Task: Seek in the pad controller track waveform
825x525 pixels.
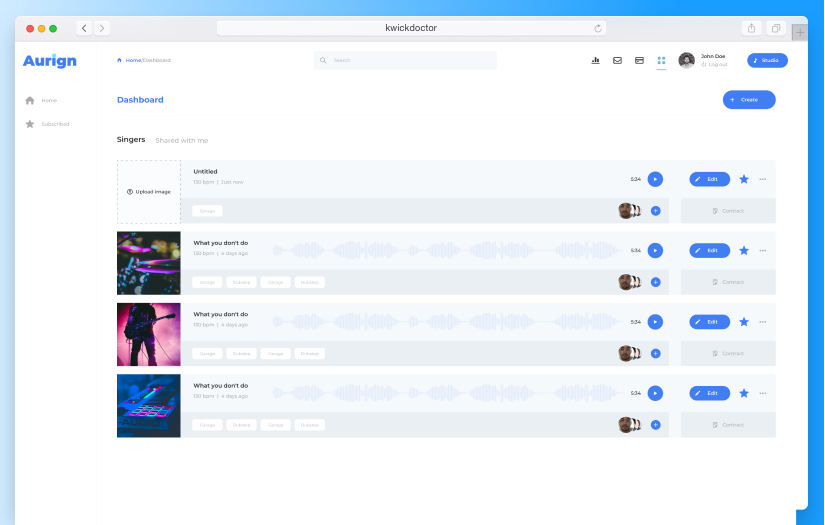Action: (446, 393)
